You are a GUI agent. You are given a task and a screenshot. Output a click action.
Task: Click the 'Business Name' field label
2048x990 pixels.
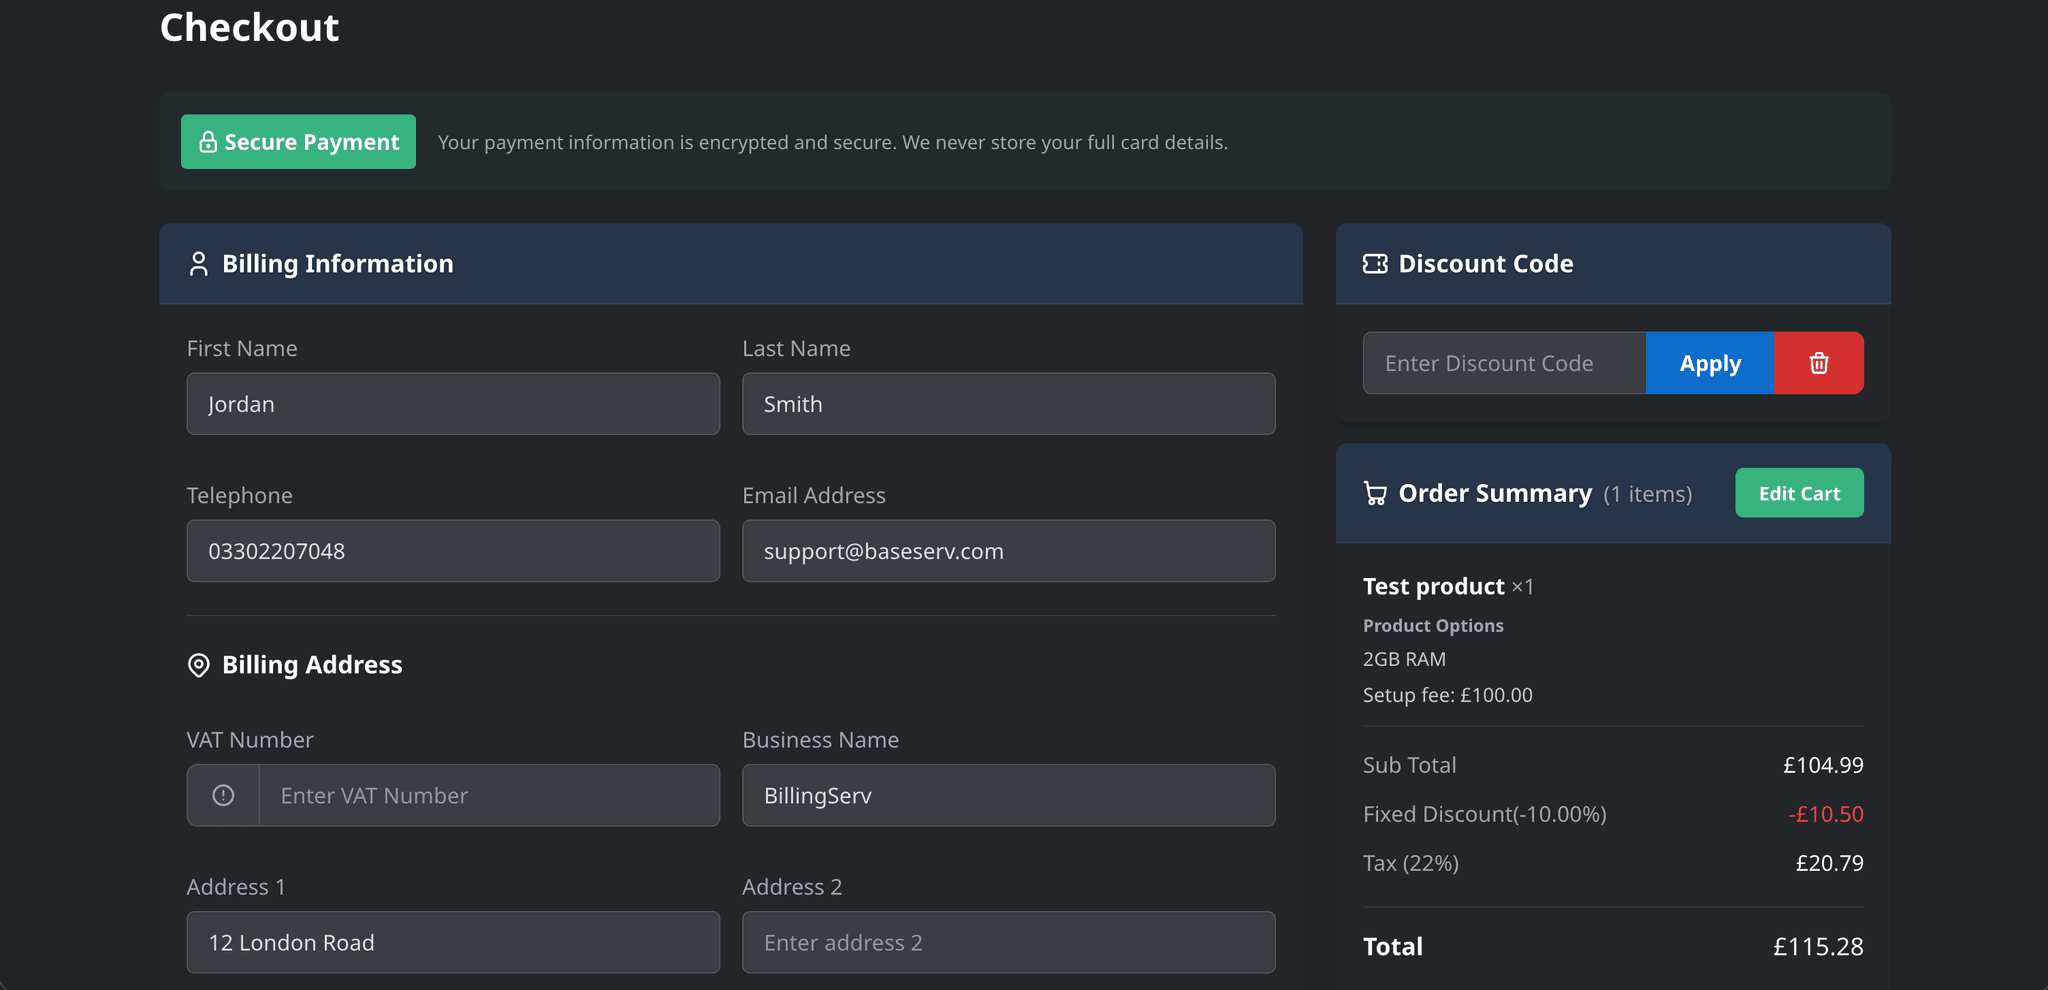(820, 740)
